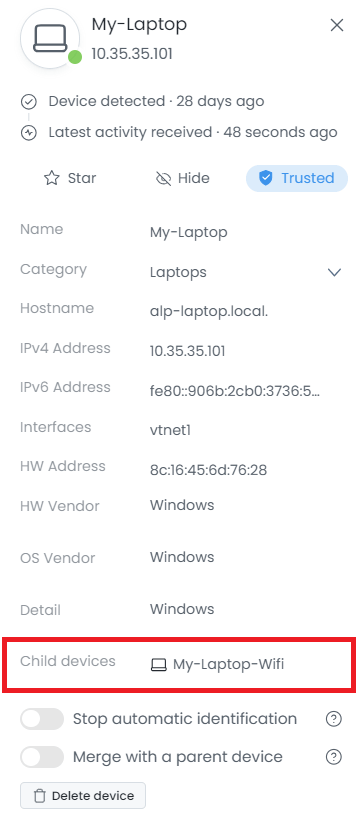The image size is (363, 817).
Task: Enable Merge with a parent device switch
Action: point(42,757)
